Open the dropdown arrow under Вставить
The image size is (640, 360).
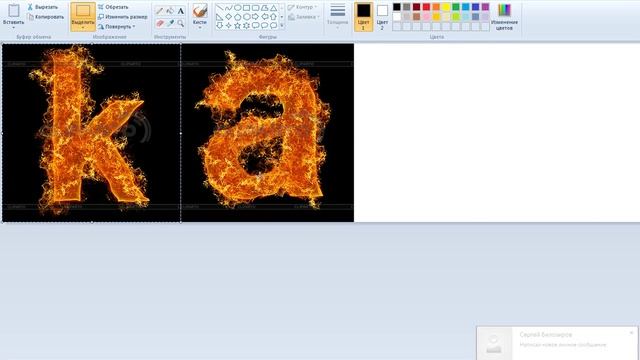click(x=13, y=28)
